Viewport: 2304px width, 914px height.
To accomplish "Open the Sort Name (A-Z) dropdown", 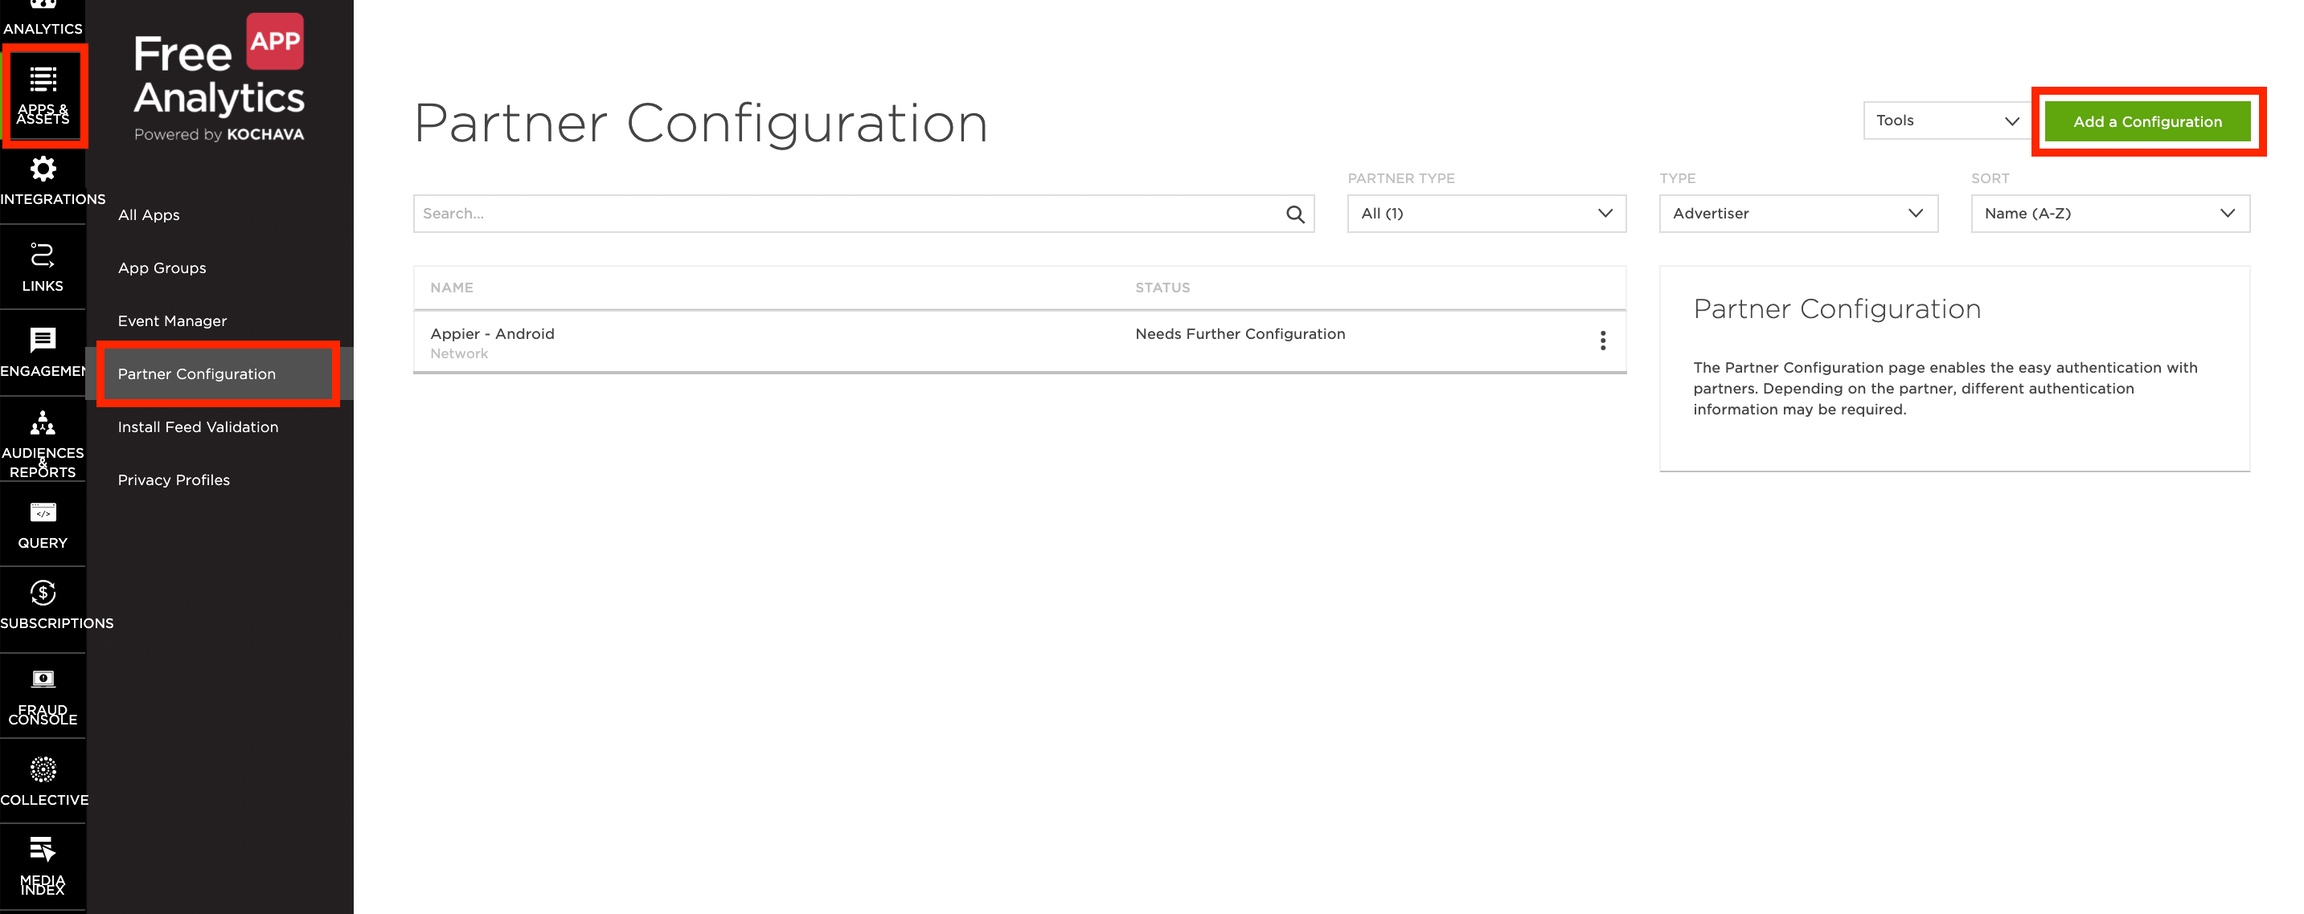I will coord(2109,214).
